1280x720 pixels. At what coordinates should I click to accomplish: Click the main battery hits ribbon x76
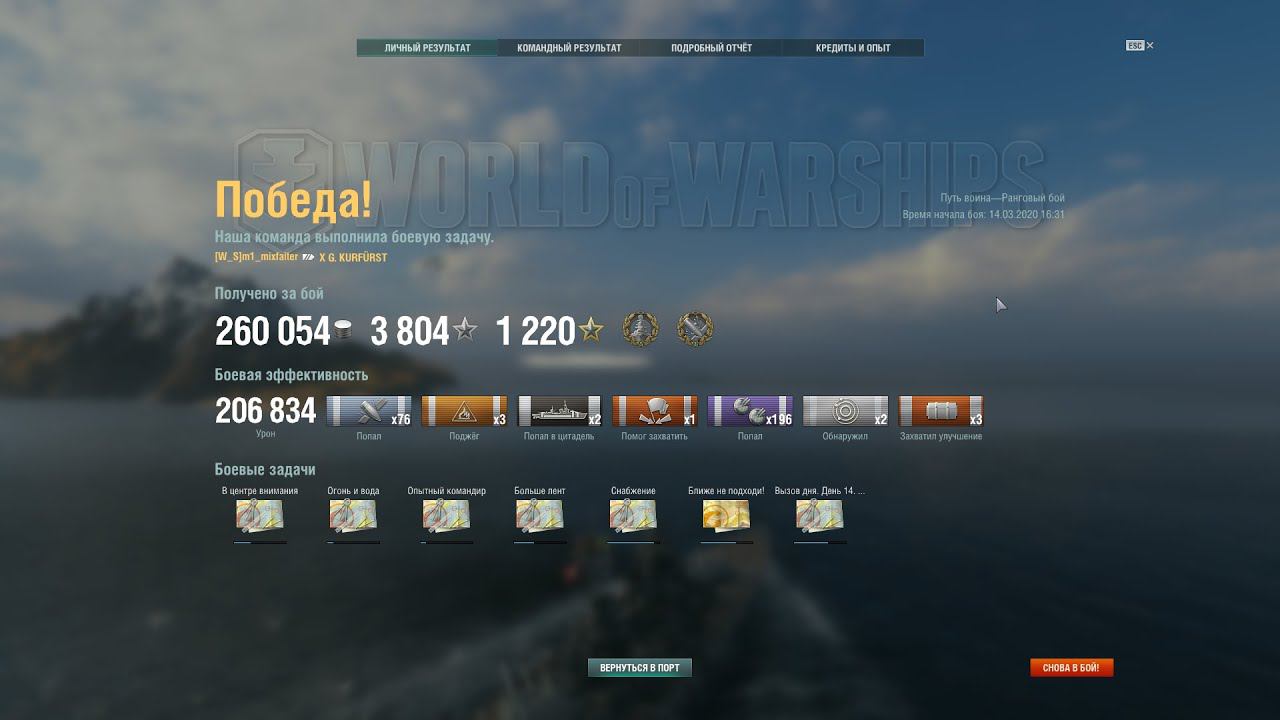(x=369, y=412)
